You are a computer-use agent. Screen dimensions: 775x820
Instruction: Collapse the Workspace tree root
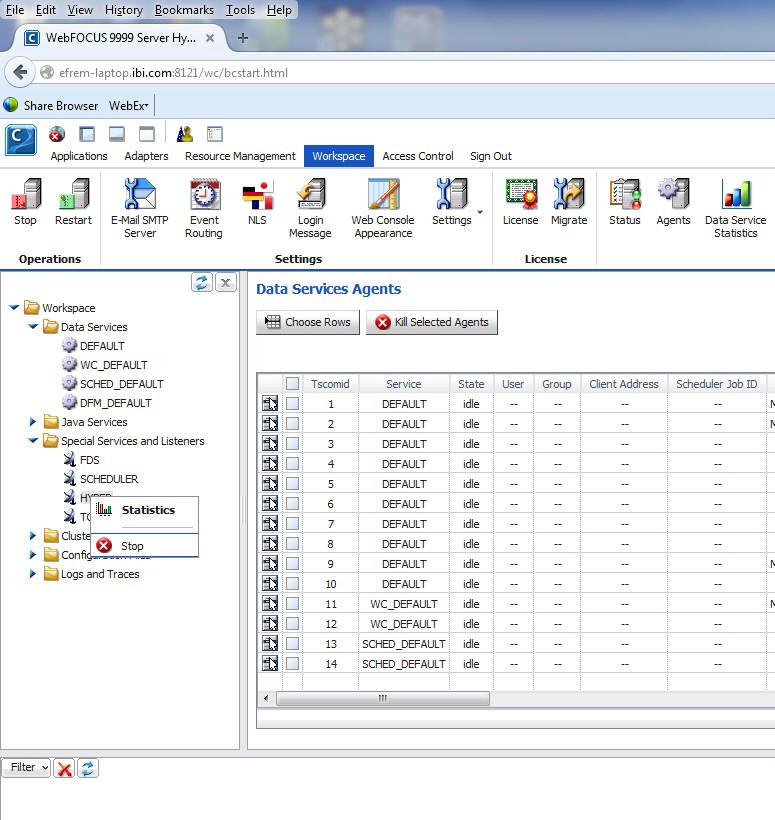pyautogui.click(x=14, y=308)
